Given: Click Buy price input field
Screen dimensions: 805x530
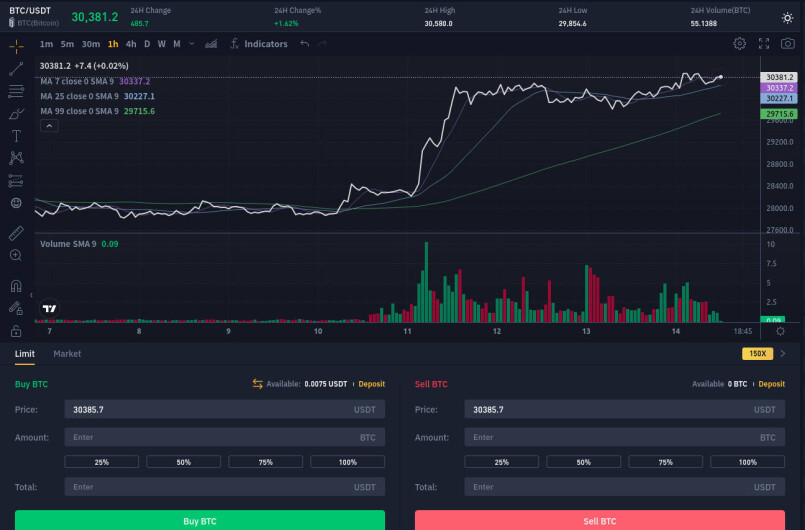Looking at the screenshot, I should (224, 409).
